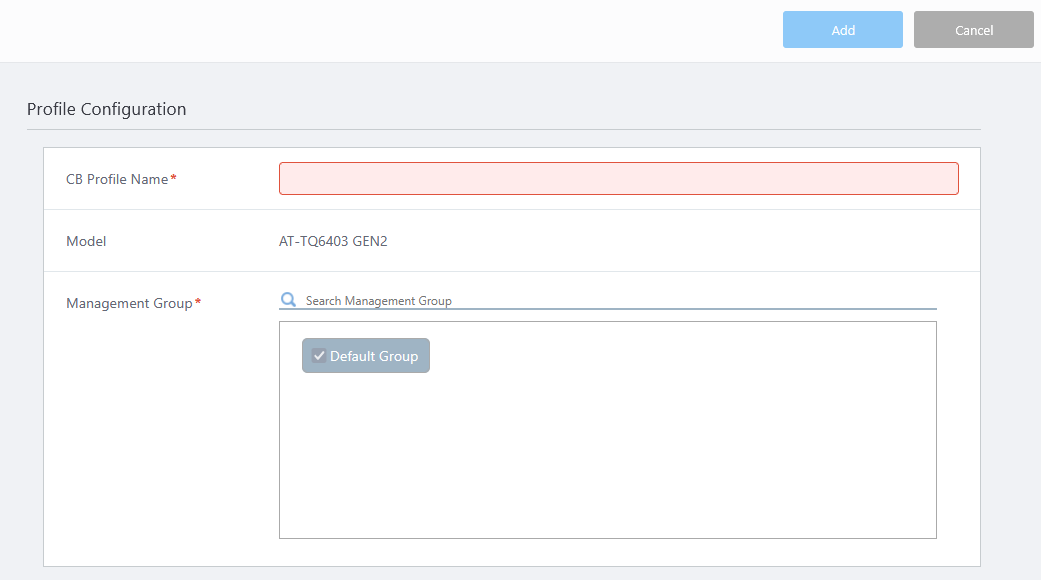The image size is (1041, 580).
Task: Click the Model field label
Action: click(86, 241)
